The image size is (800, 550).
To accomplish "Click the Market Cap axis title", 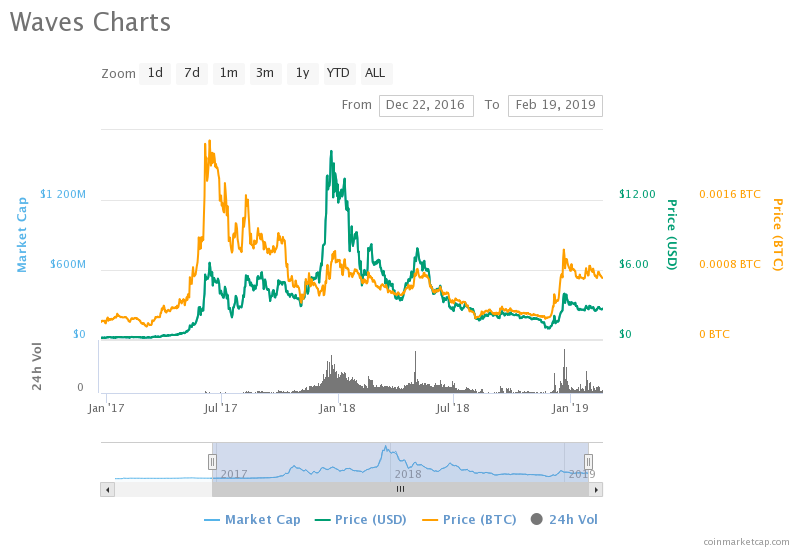I will 21,235.
